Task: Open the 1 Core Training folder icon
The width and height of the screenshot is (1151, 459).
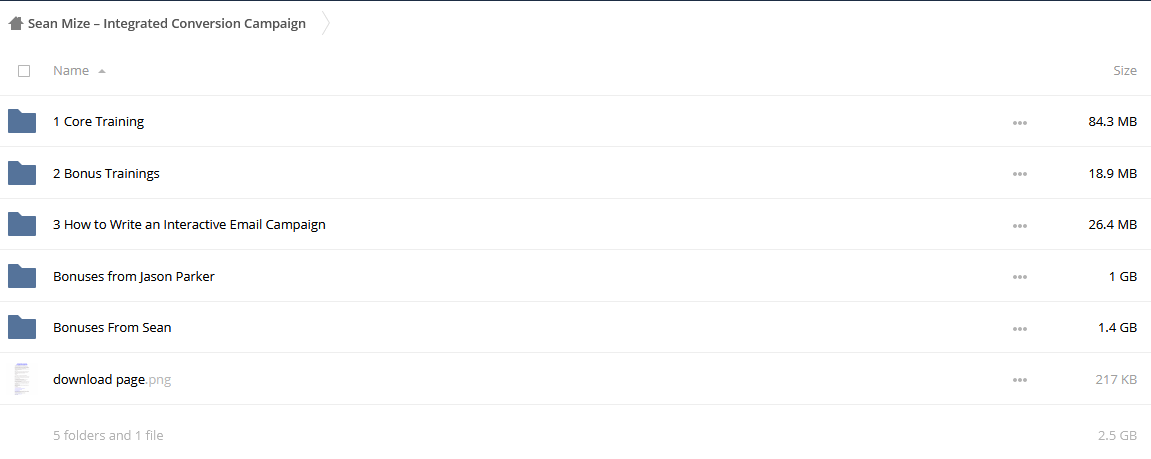Action: pos(22,121)
